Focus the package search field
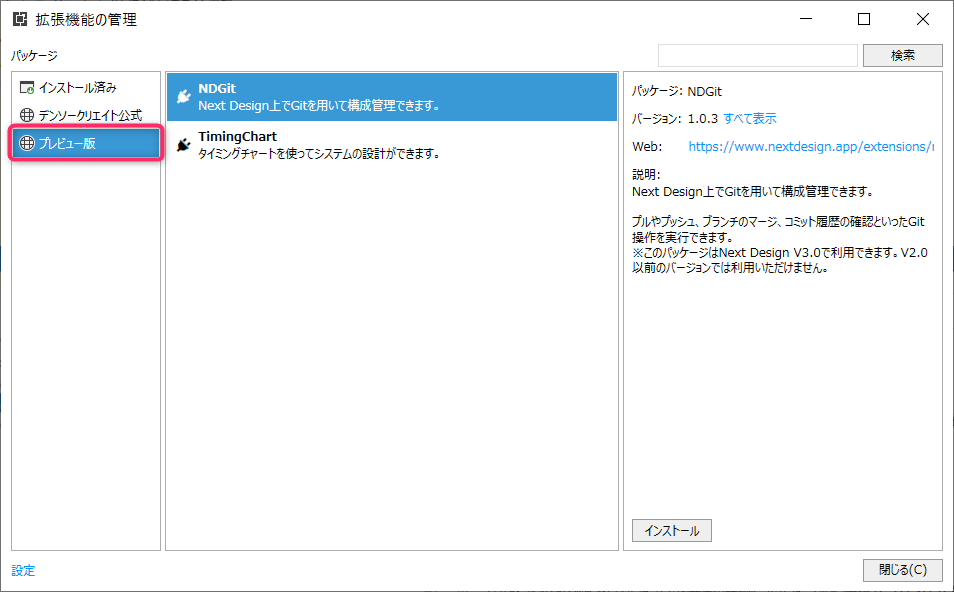Image resolution: width=954 pixels, height=592 pixels. pyautogui.click(x=757, y=55)
